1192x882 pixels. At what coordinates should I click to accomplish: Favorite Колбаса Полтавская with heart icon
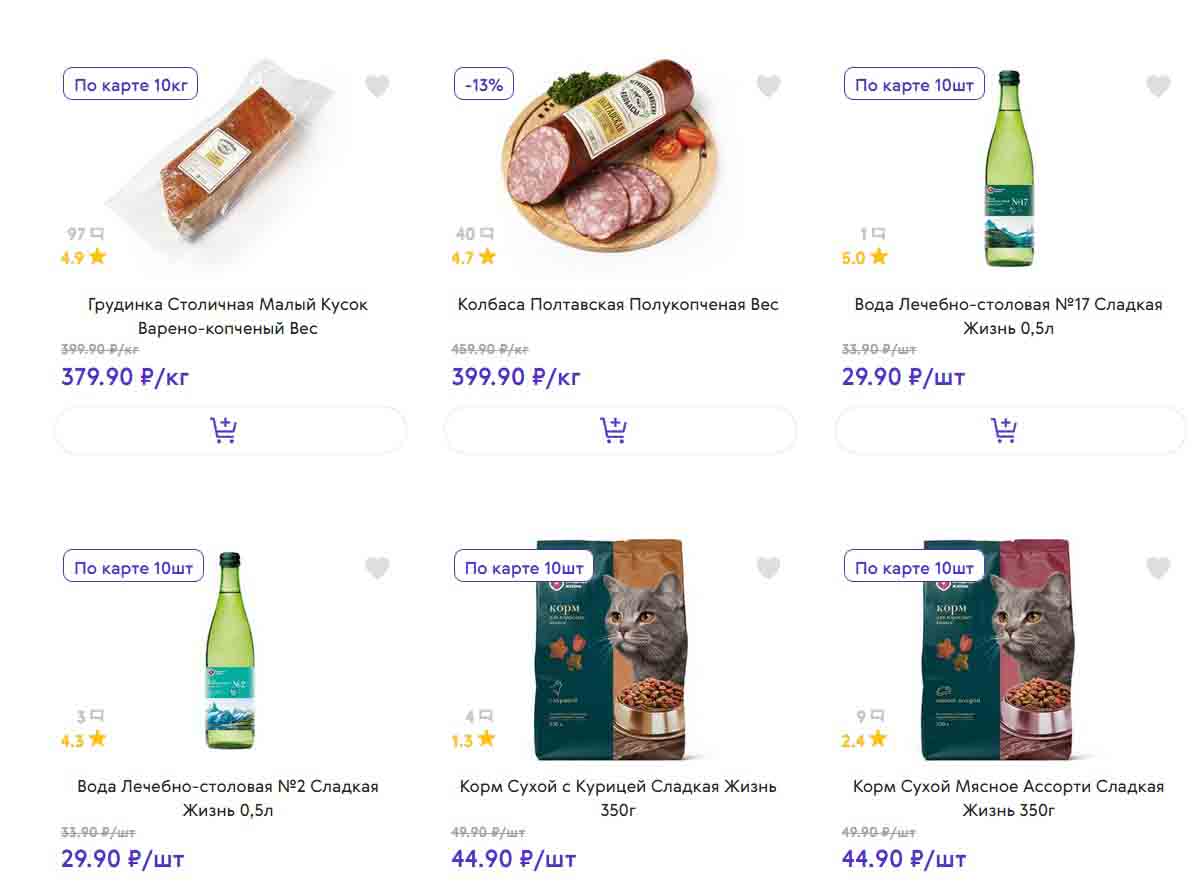[x=768, y=87]
